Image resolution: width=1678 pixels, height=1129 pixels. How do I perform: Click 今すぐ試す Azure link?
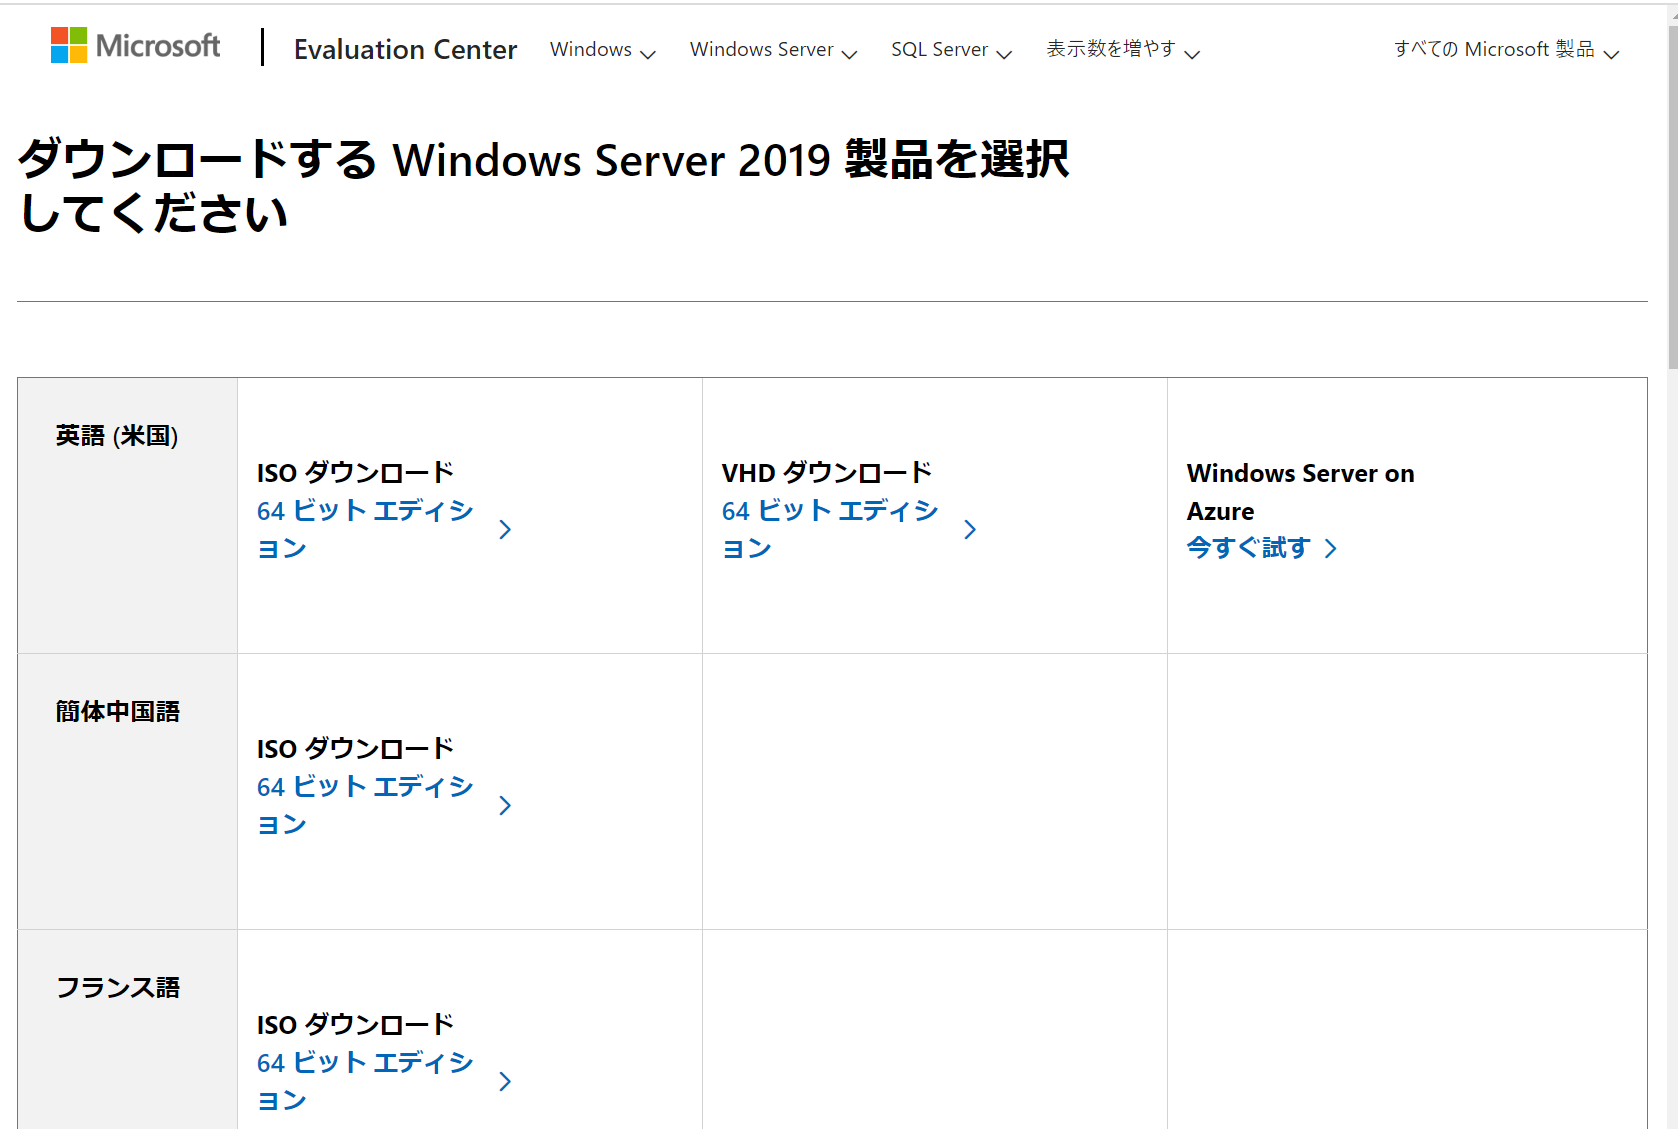[1248, 548]
